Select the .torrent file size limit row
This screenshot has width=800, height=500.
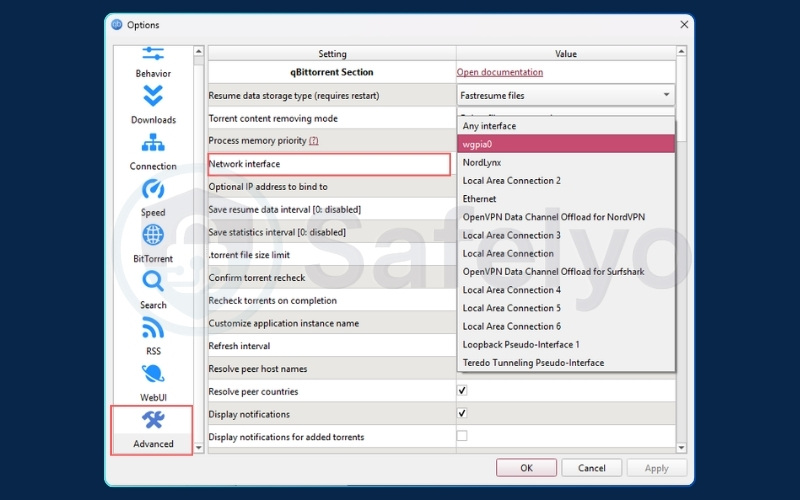[x=332, y=255]
